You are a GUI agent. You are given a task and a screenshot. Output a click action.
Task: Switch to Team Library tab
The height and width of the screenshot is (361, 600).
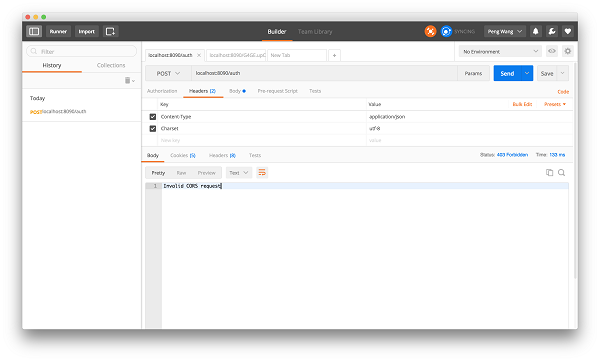click(315, 32)
